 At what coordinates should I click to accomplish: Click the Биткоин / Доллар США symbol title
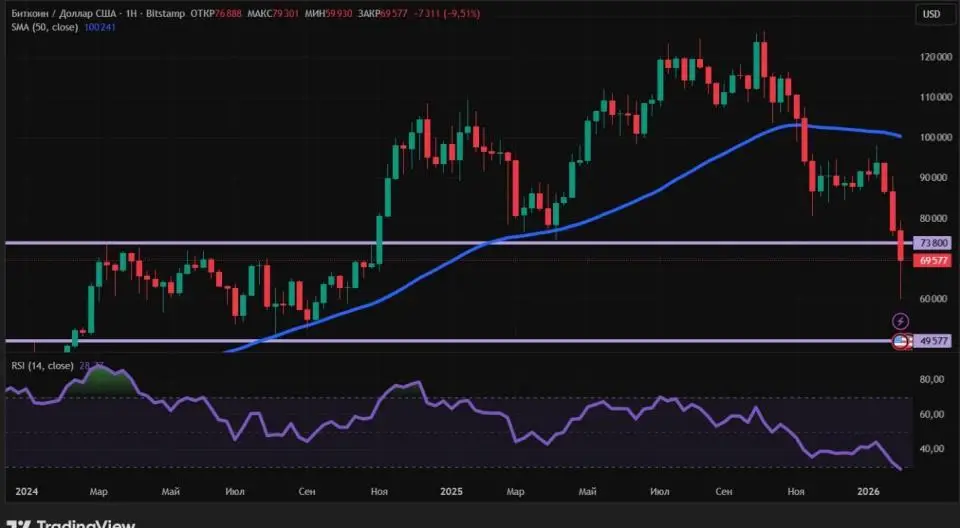point(65,13)
